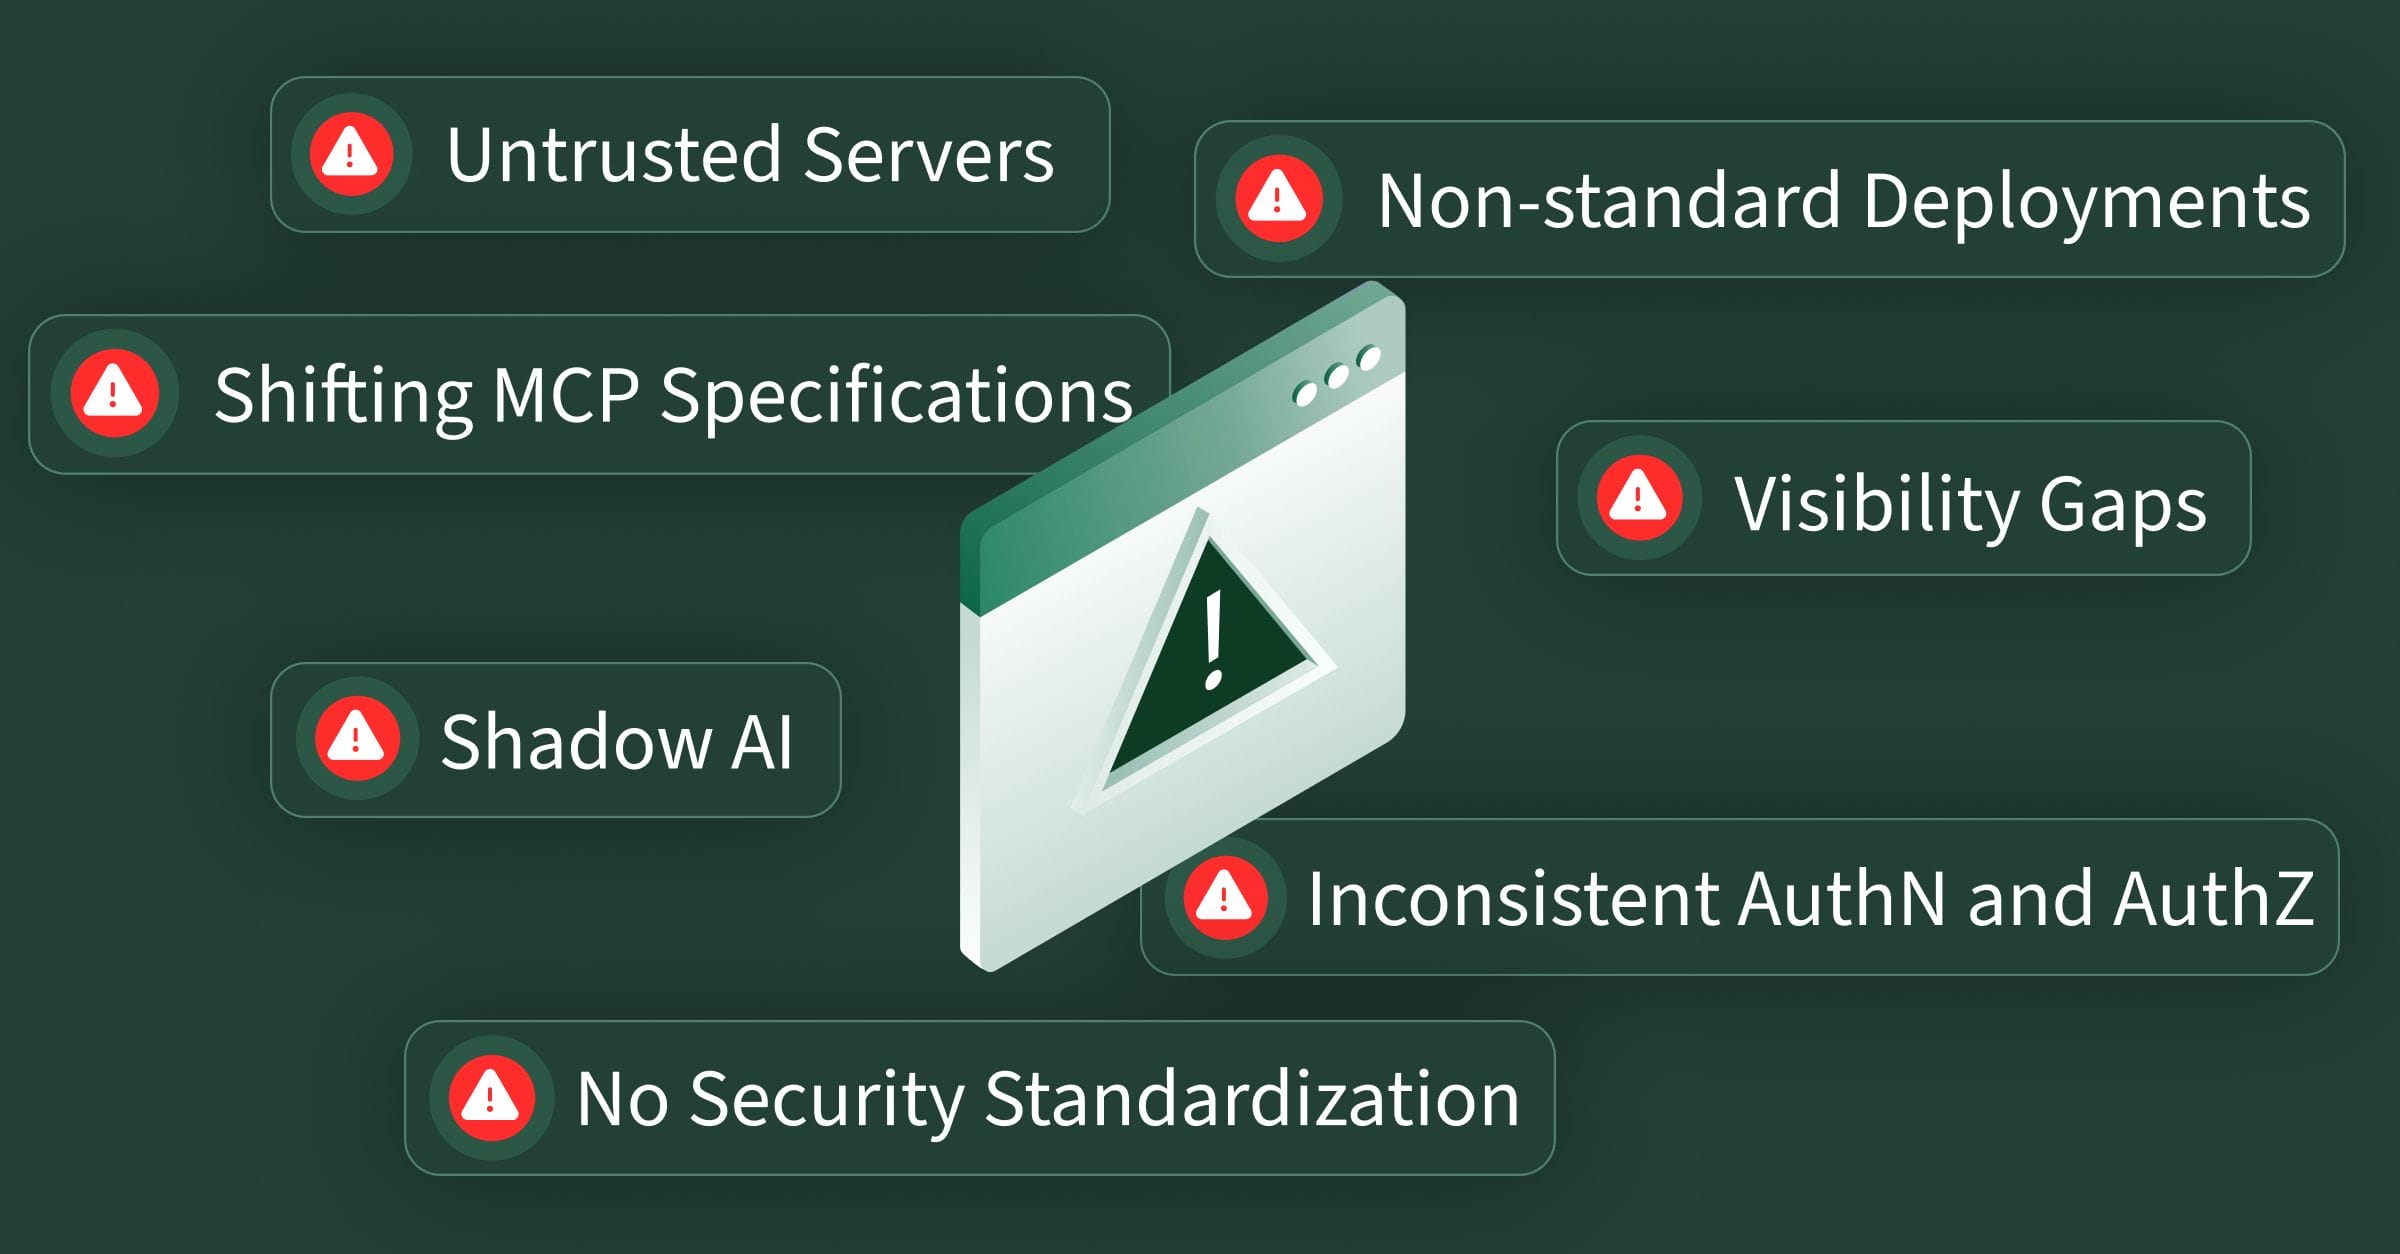Click the rightmost dot in the window title bar
The height and width of the screenshot is (1254, 2400).
pos(1368,358)
